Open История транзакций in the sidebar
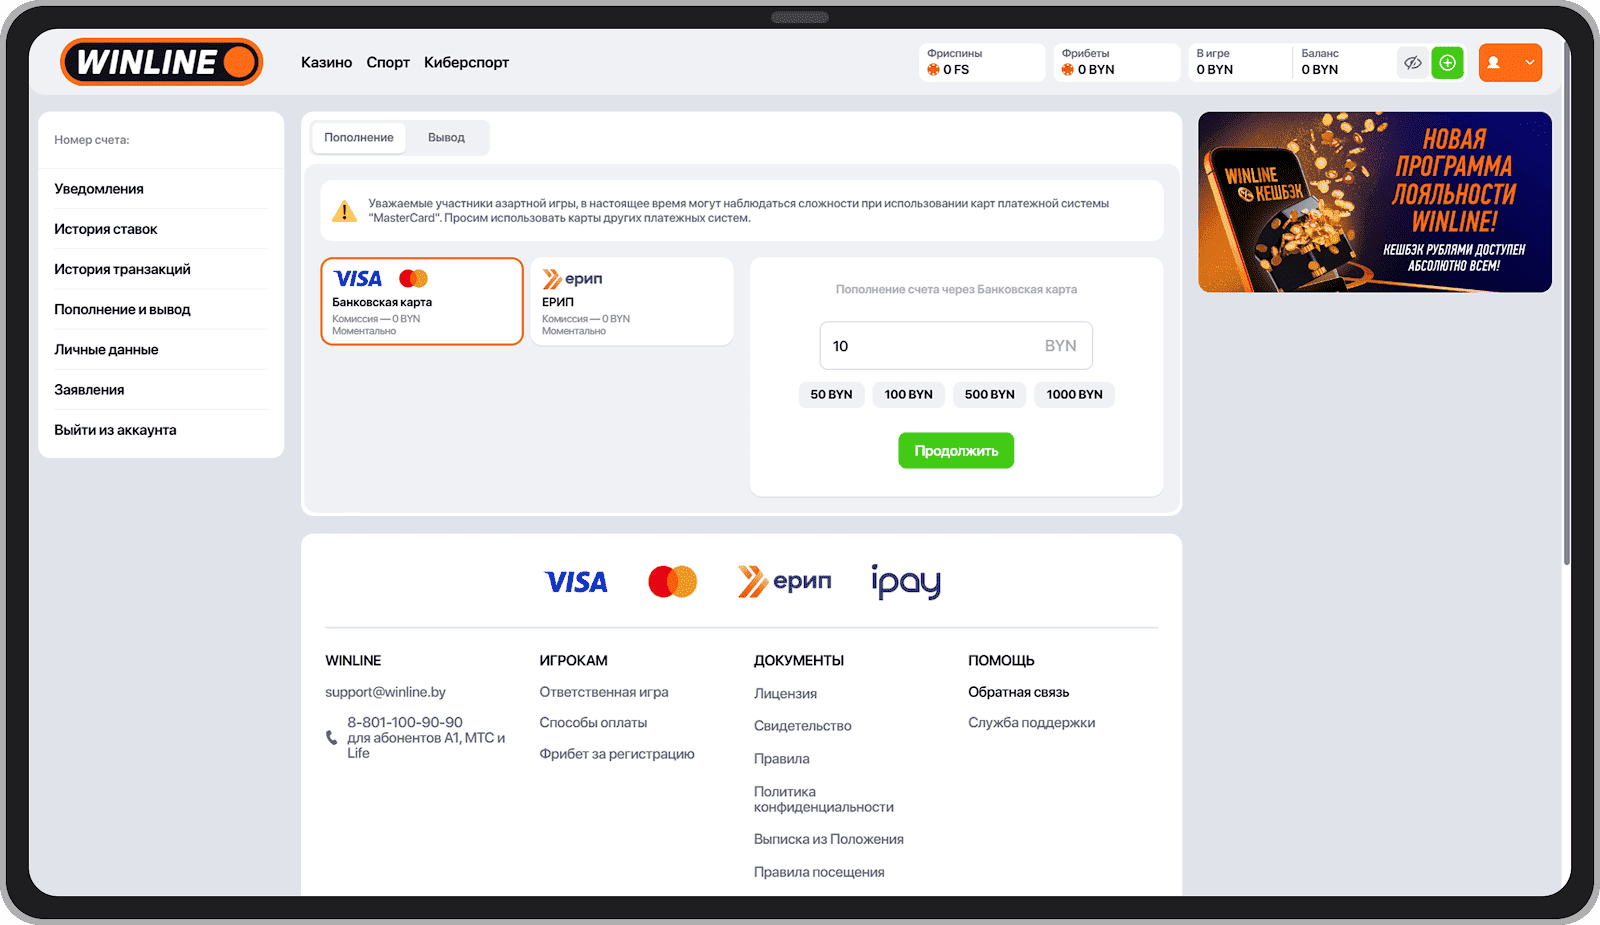 (x=122, y=269)
